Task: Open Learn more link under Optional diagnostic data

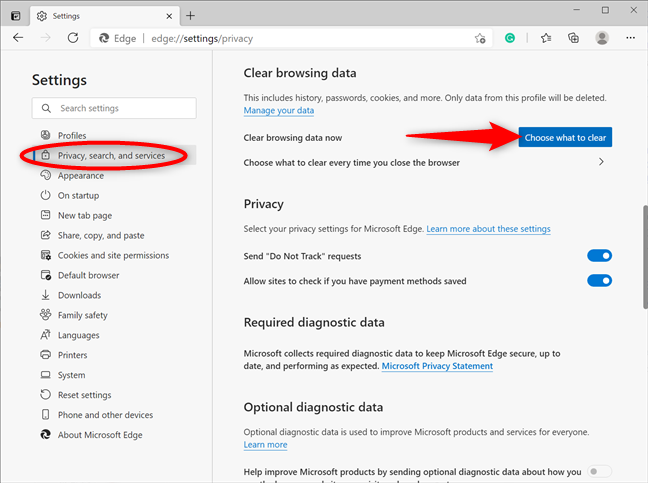Action: tap(265, 445)
